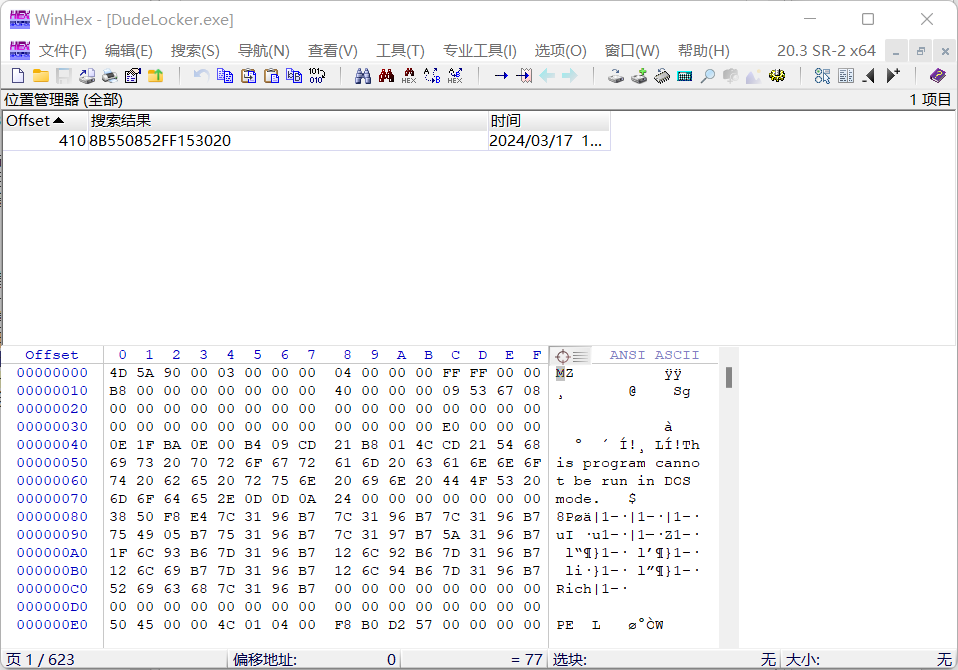
Task: Click the magnifier Analyze icon
Action: pos(708,76)
